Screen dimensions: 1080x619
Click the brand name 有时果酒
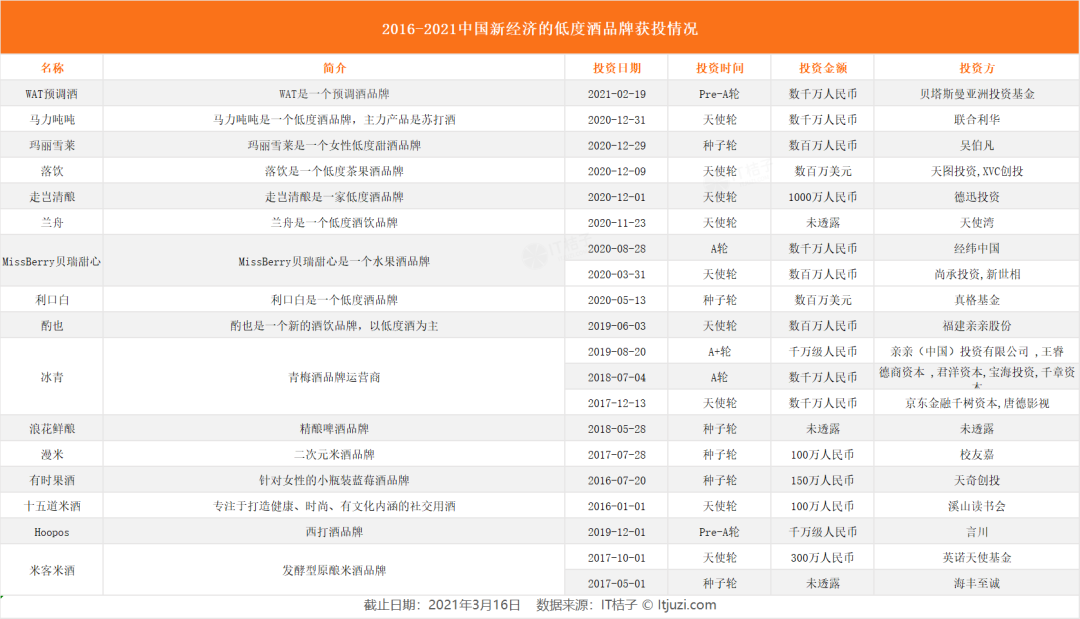click(x=52, y=481)
